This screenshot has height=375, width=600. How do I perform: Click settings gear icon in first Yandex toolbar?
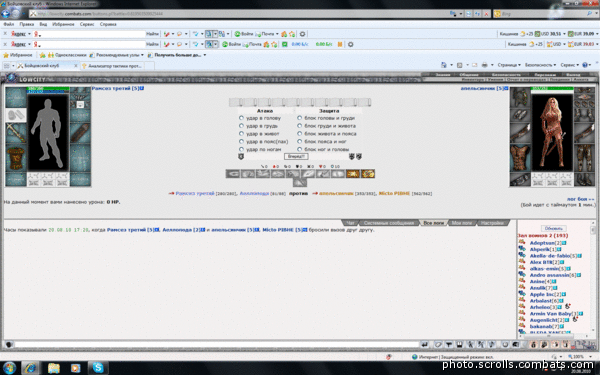[302, 34]
